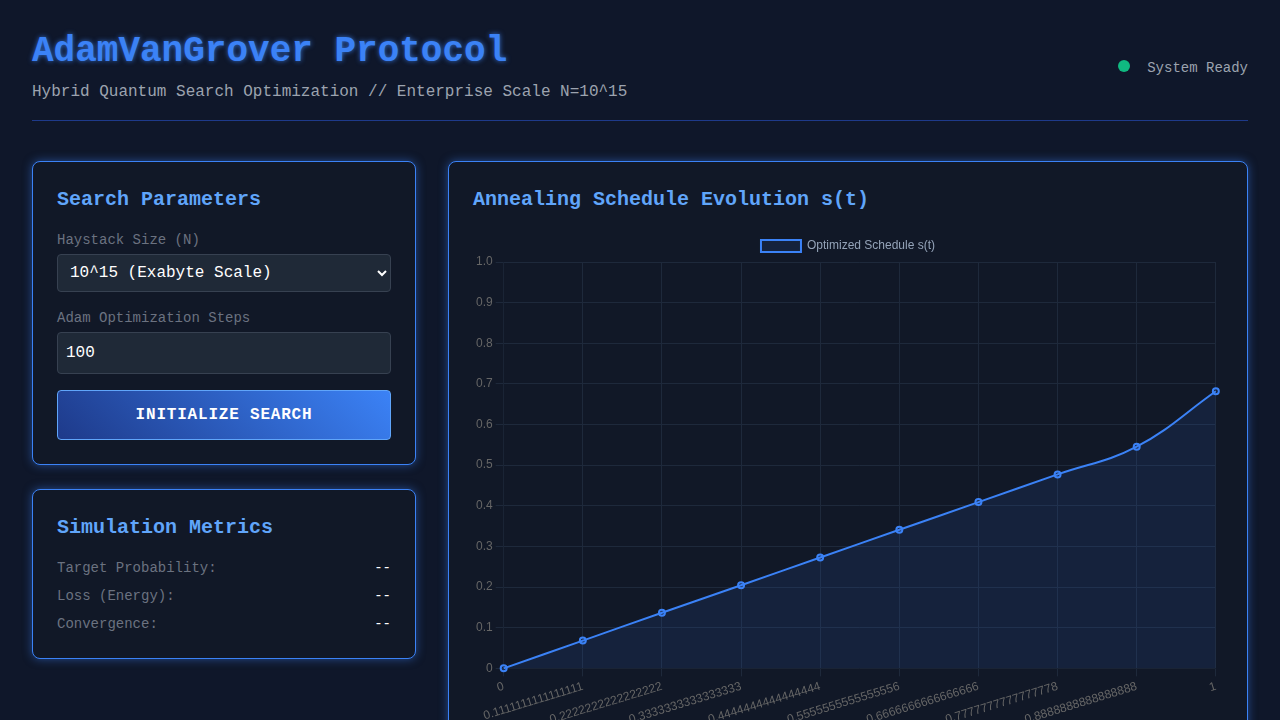Open the Haystack Size dropdown
Viewport: 1280px width, 720px height.
[x=223, y=272]
